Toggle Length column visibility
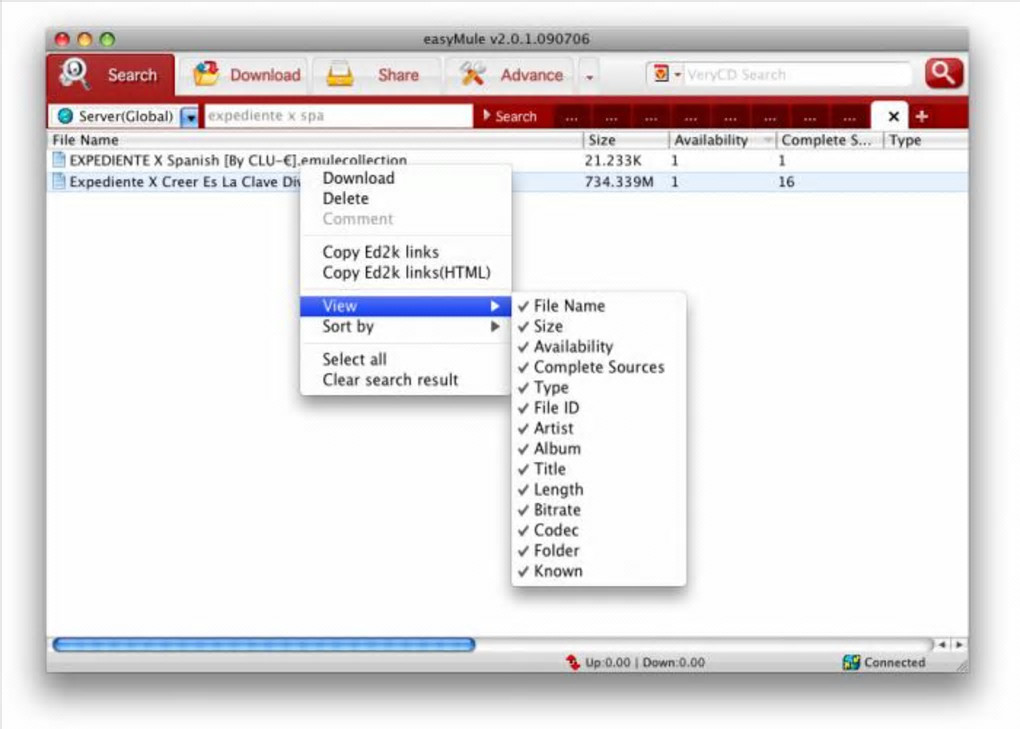 (599, 489)
